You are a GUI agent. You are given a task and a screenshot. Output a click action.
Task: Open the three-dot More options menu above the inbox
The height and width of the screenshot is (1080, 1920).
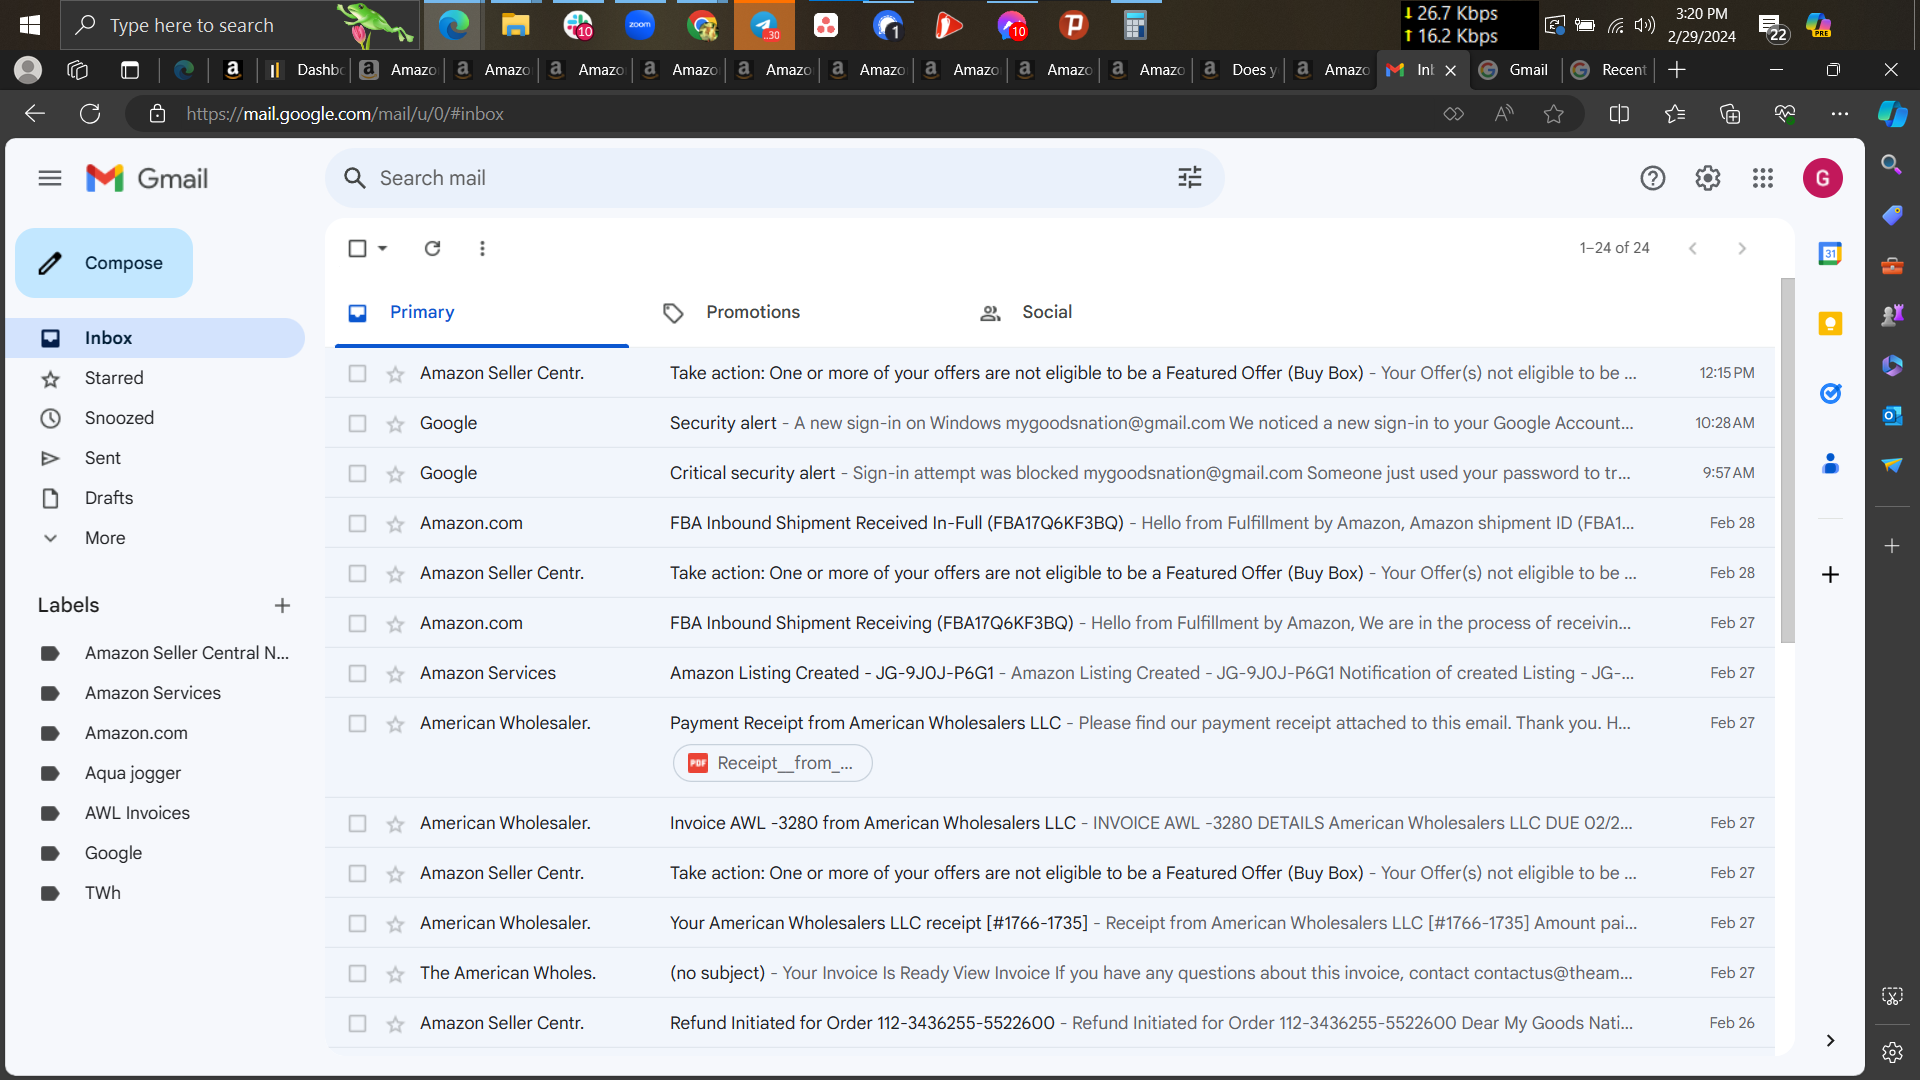pos(482,248)
